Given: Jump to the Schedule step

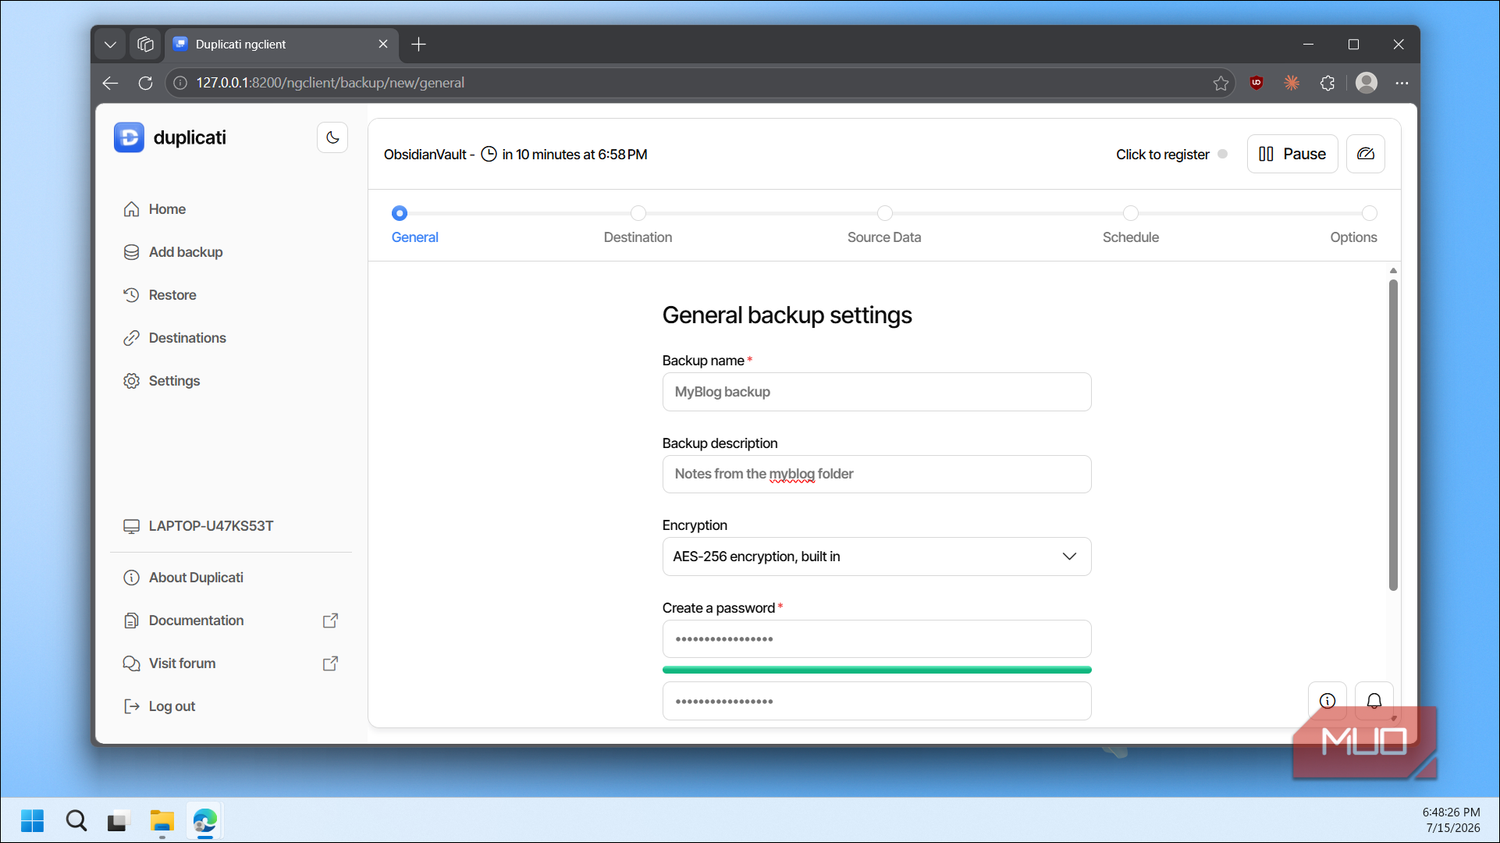Looking at the screenshot, I should tap(1130, 226).
